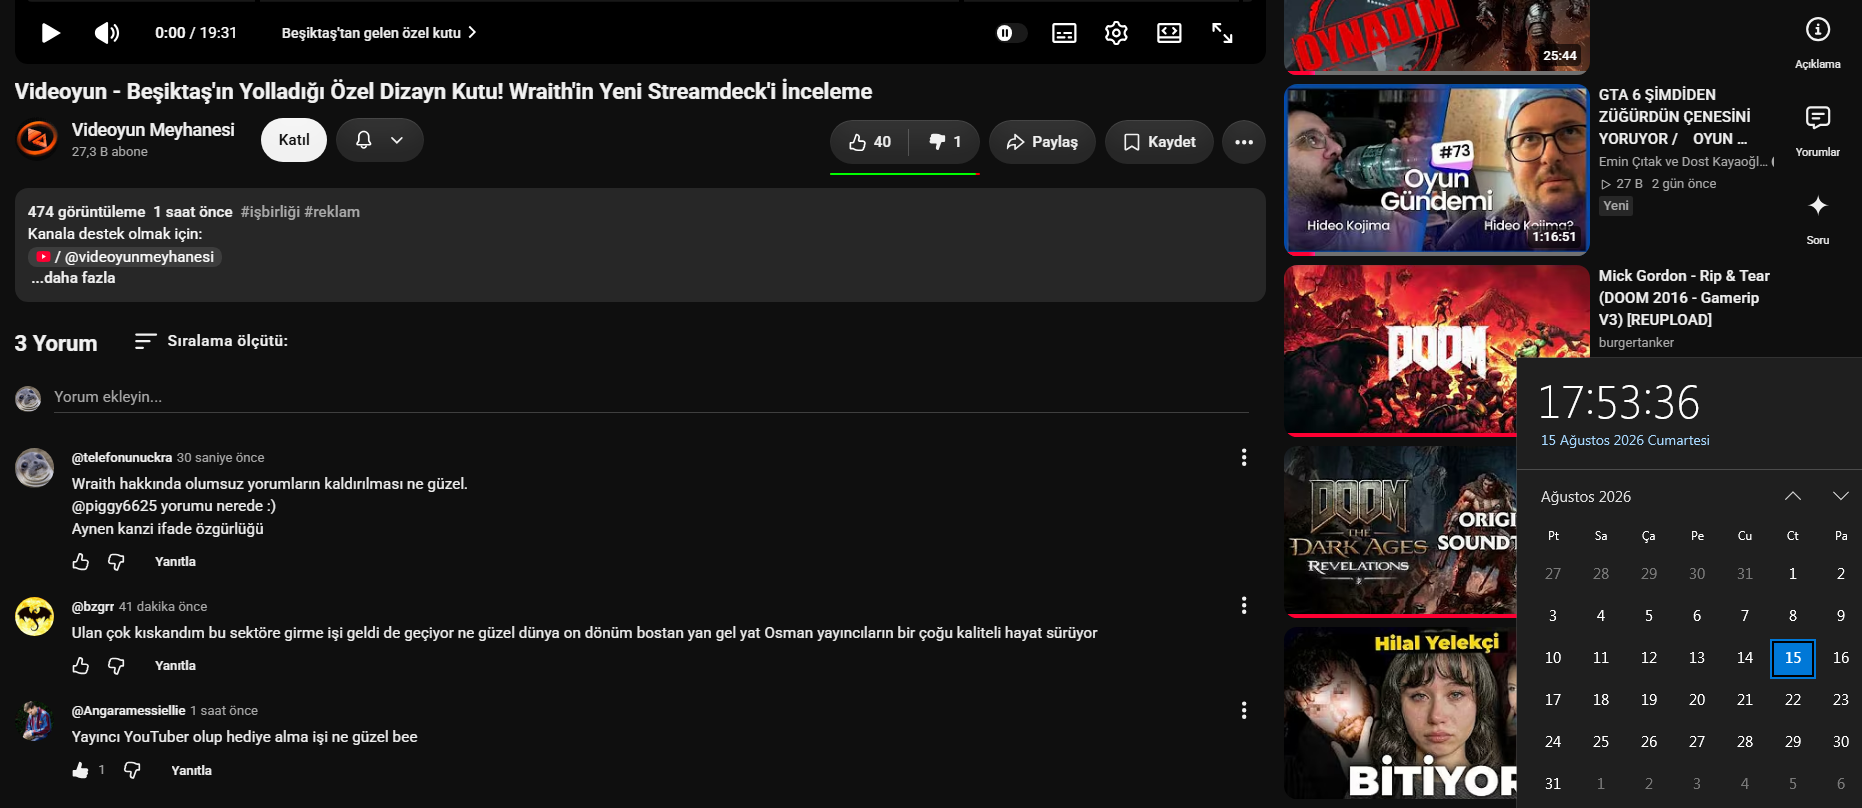Go to previous month in calendar
The height and width of the screenshot is (808, 1862).
pos(1793,496)
